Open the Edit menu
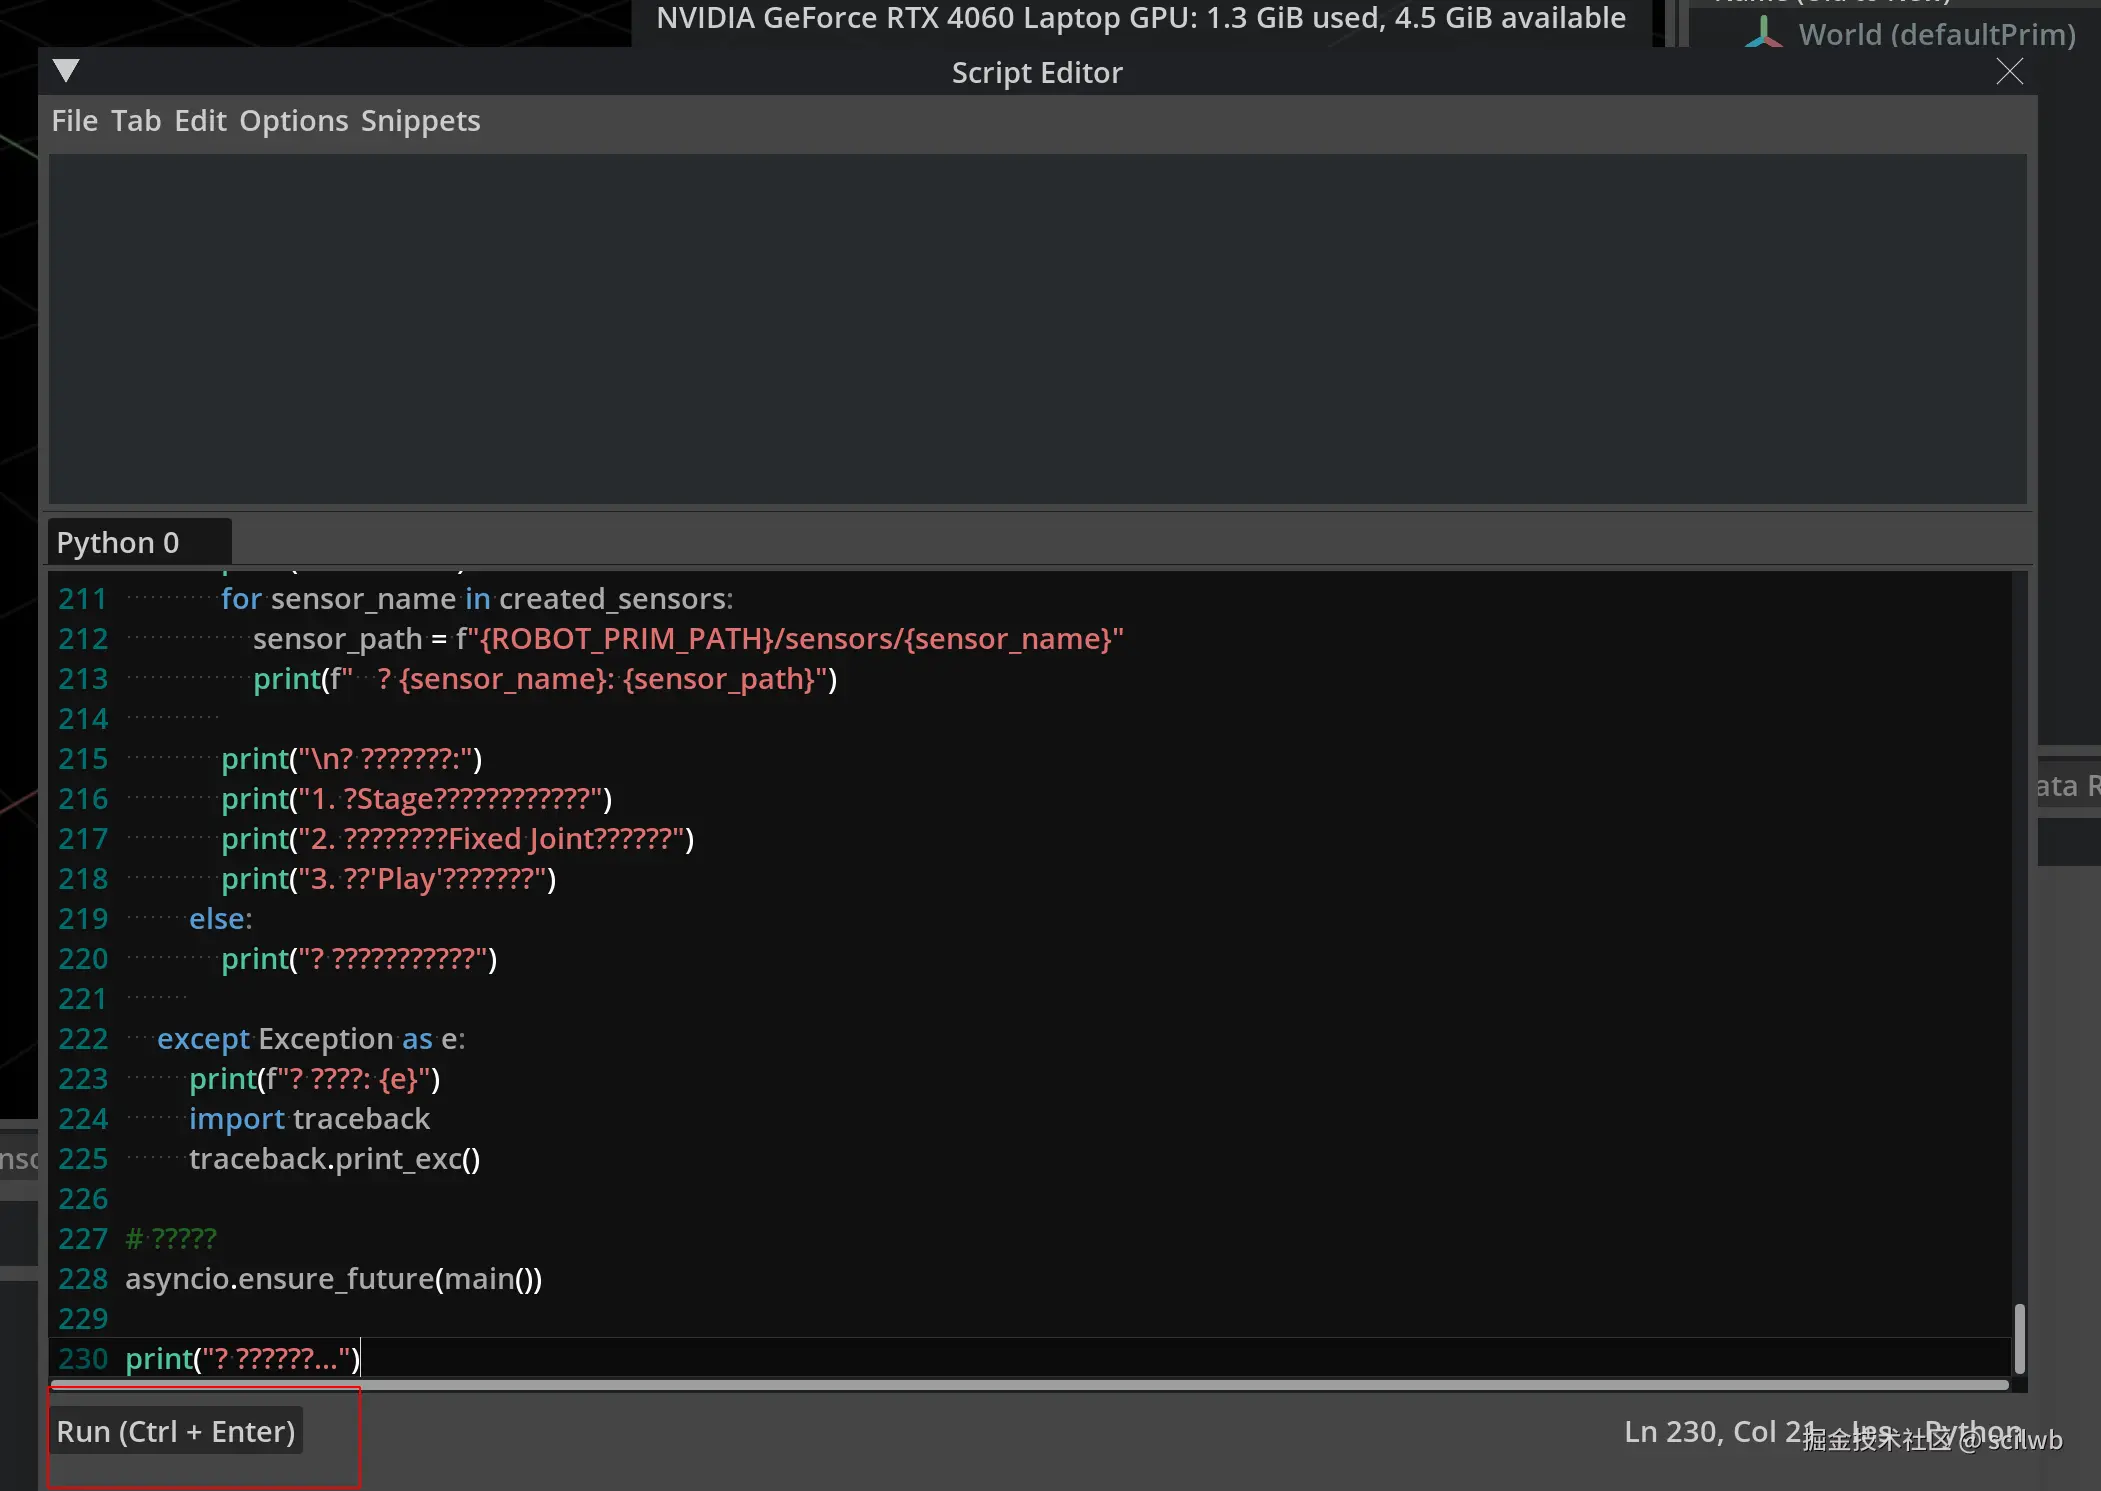 200,121
